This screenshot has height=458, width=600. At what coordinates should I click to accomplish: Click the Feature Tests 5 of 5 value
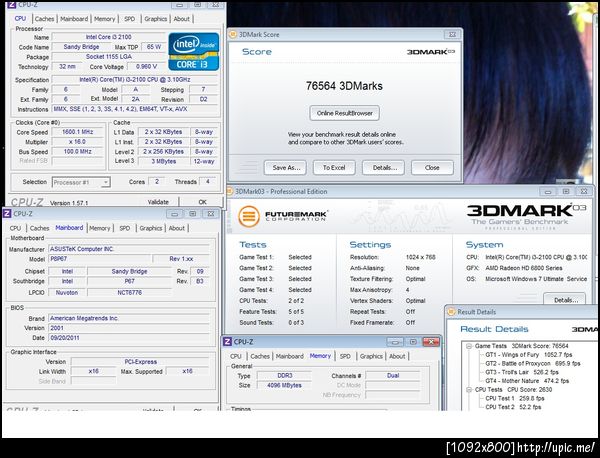(296, 312)
